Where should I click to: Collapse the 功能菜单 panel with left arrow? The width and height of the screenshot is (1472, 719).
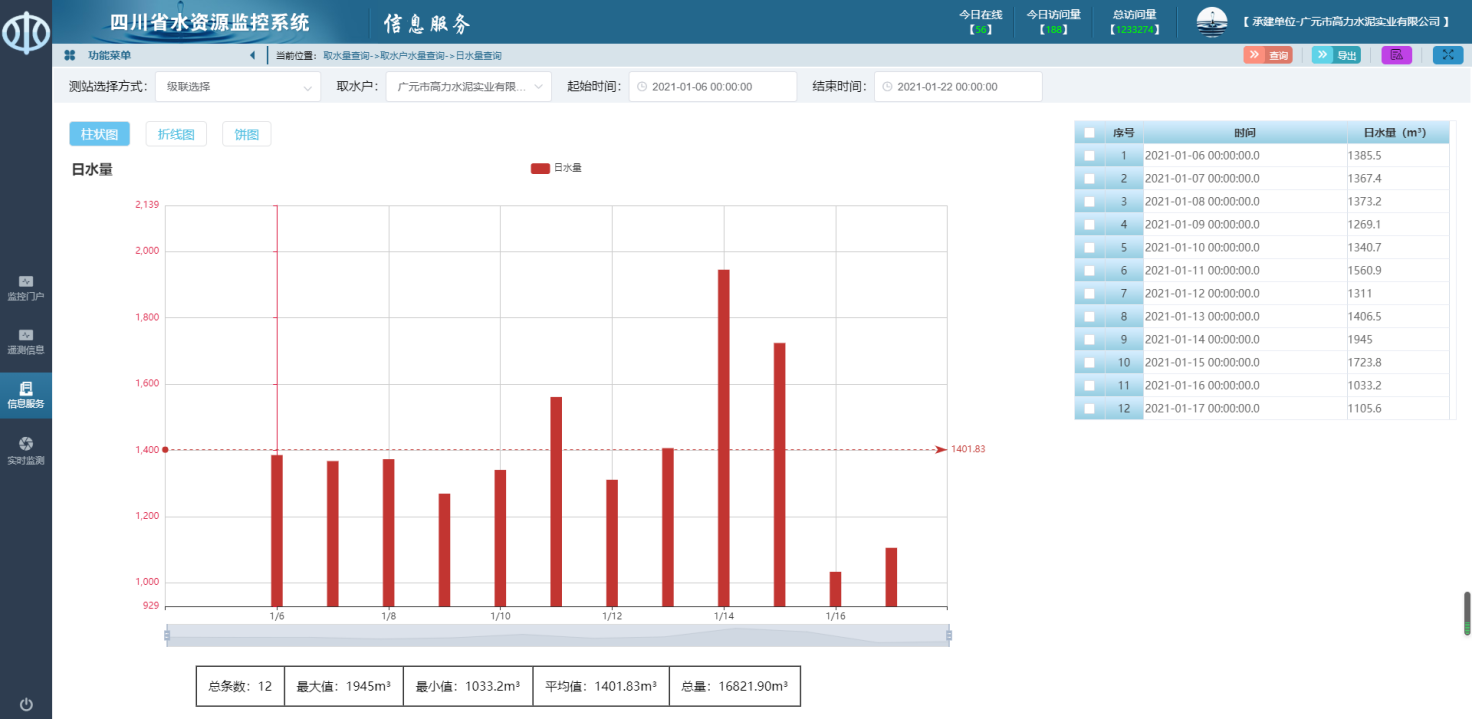(252, 56)
